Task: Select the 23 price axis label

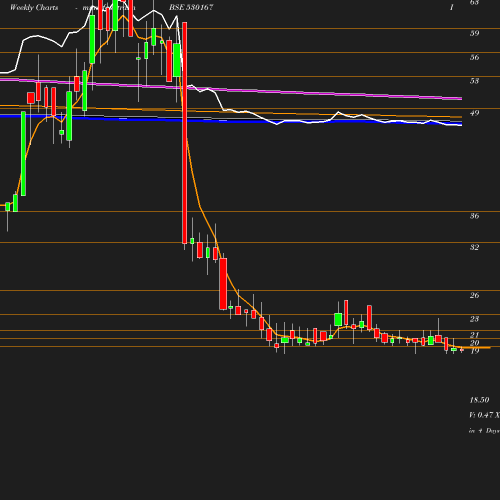Action: point(474,319)
